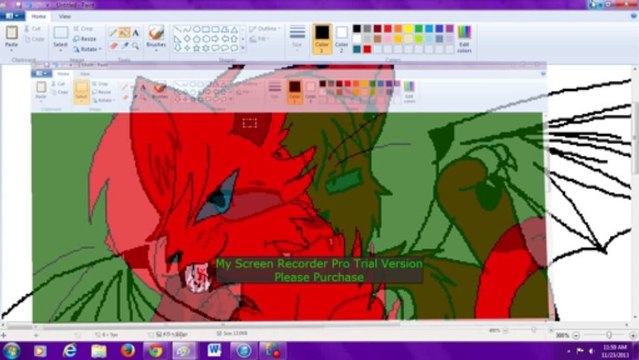Pick the Five-point star shape
This screenshot has width=639, height=360.
coord(196,48)
